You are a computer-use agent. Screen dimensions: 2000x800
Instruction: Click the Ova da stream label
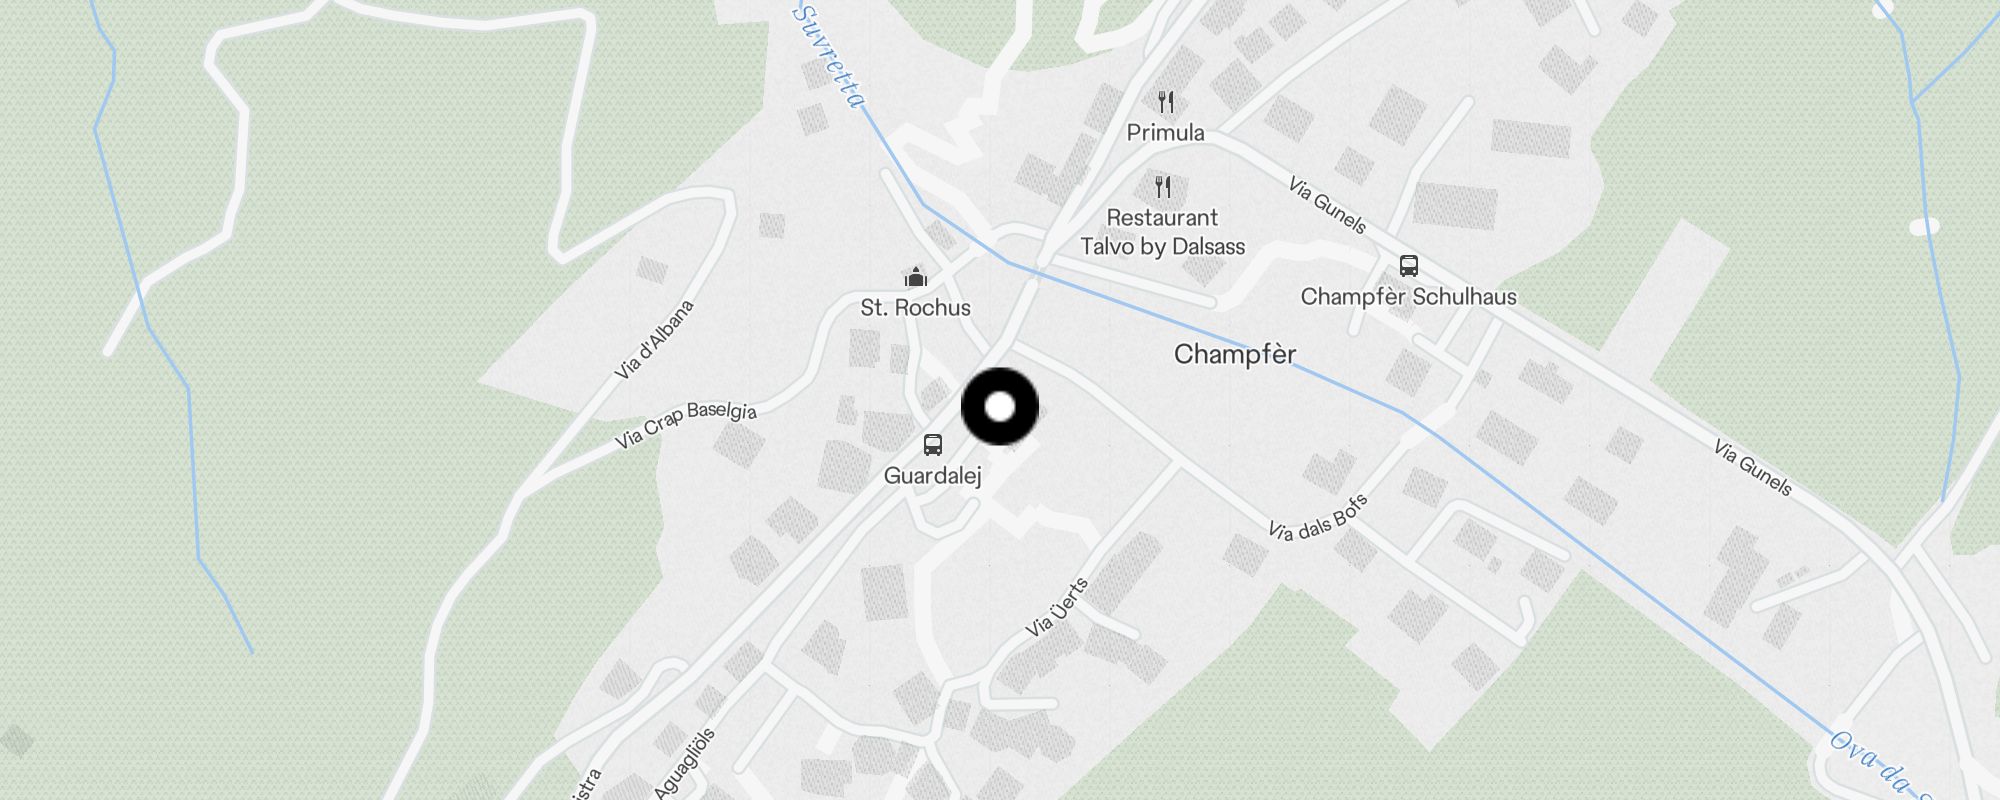click(1876, 766)
